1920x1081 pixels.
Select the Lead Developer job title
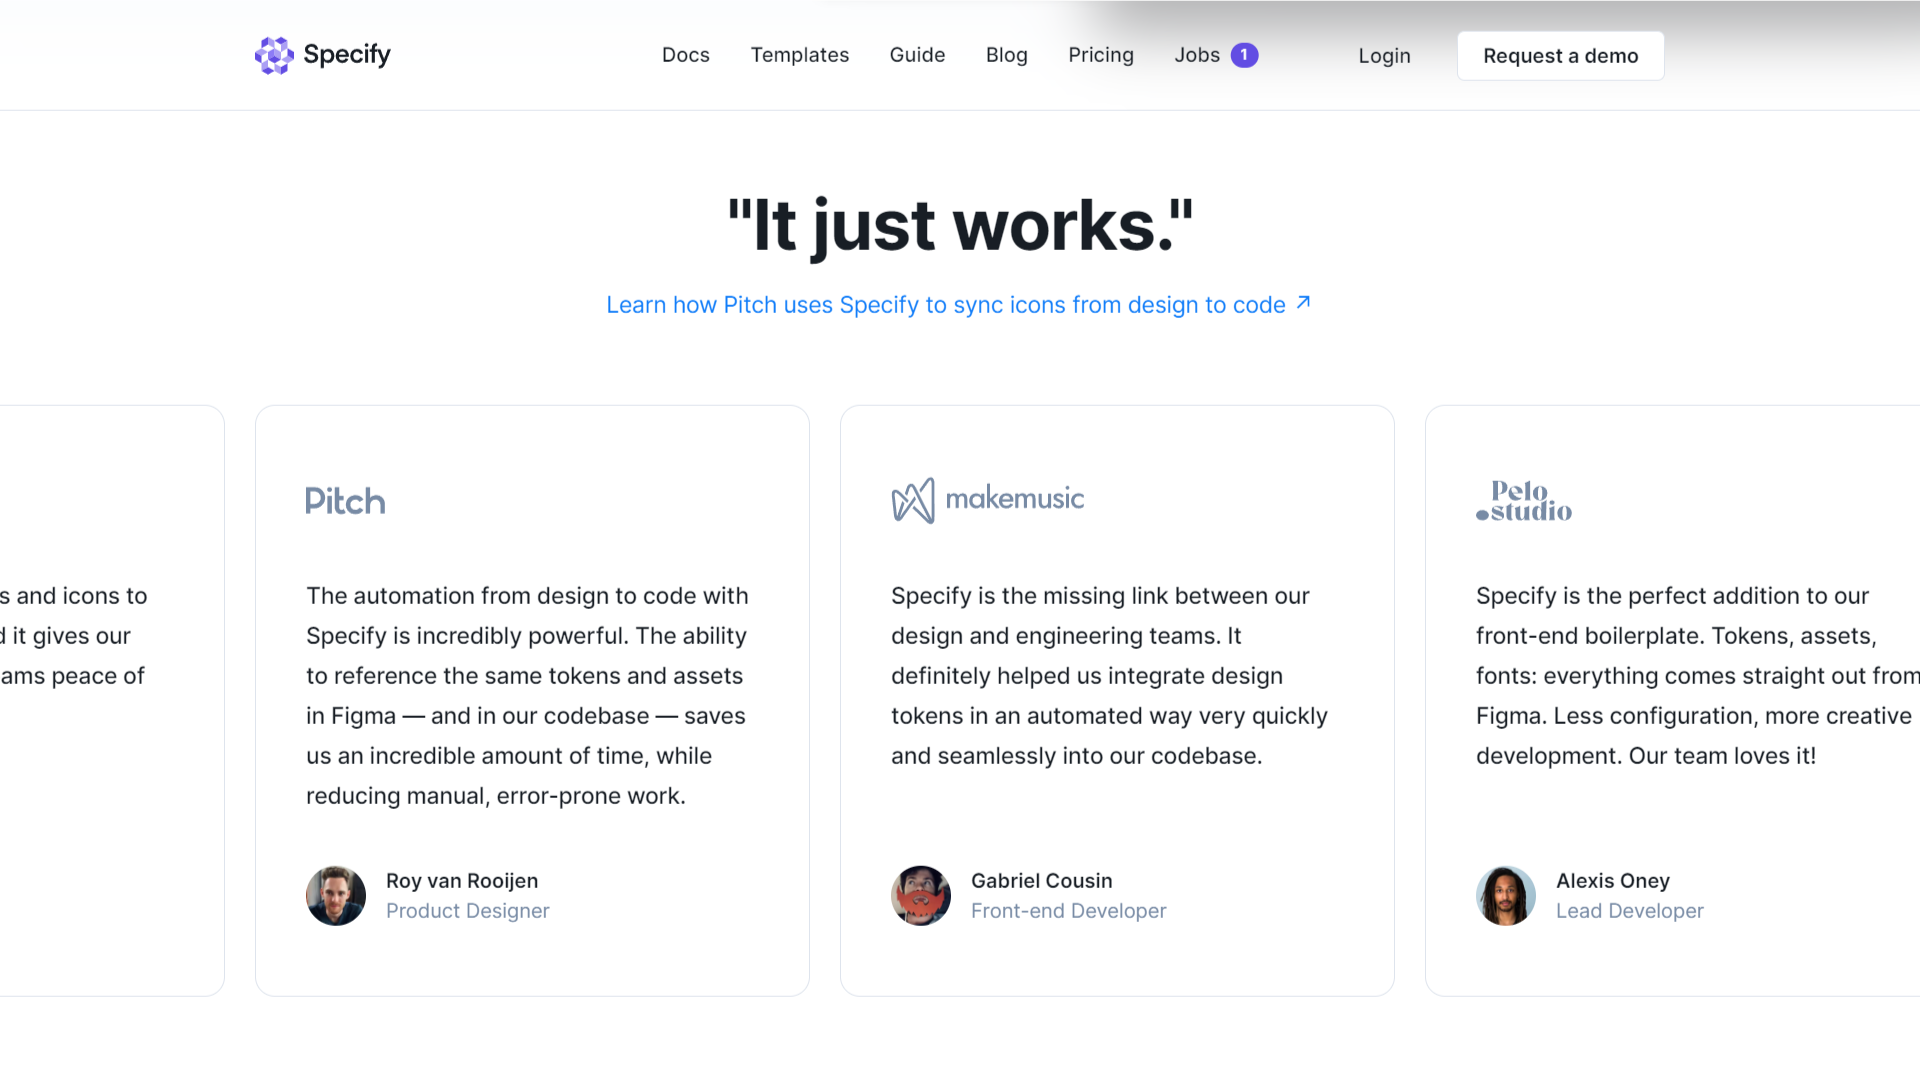(x=1629, y=911)
